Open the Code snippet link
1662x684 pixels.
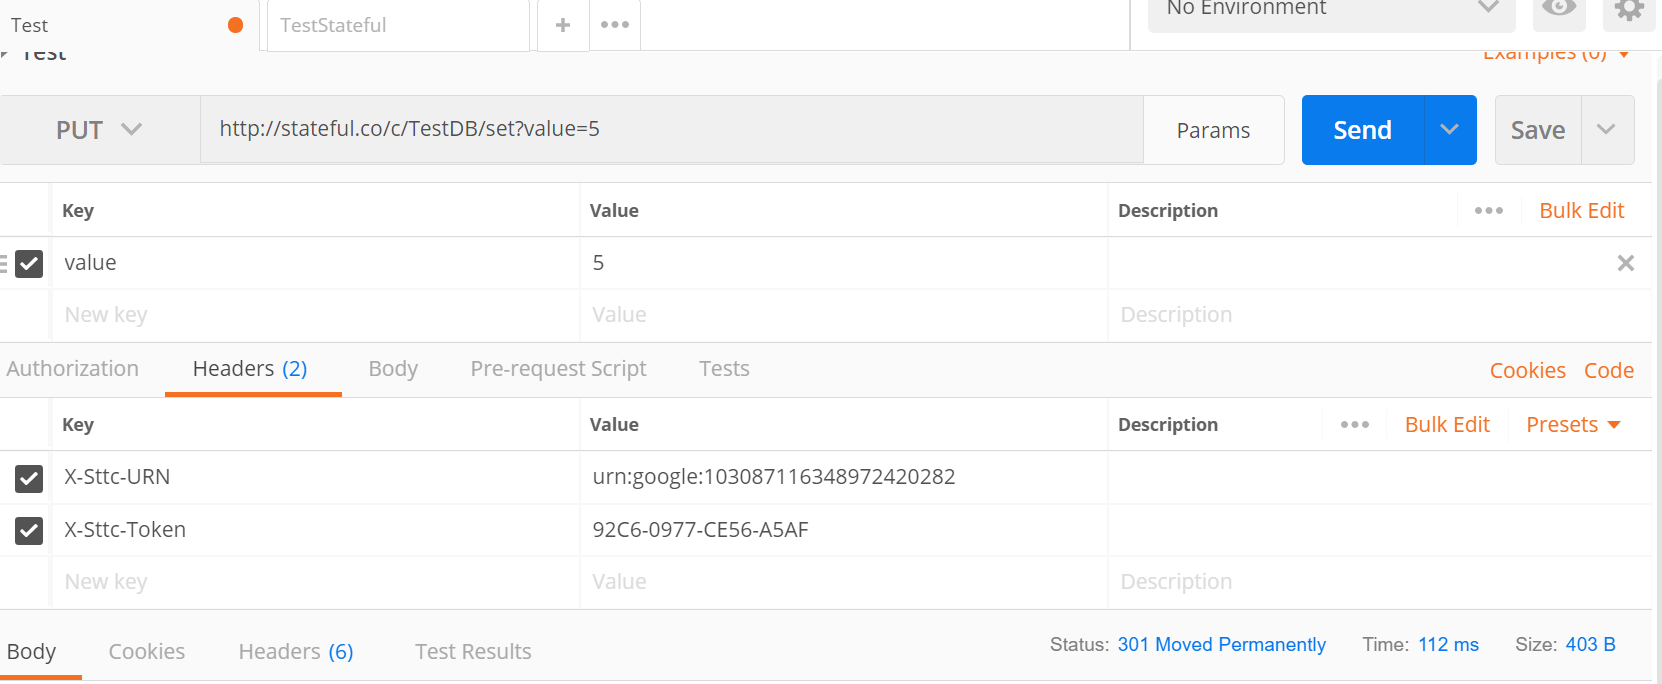coord(1609,370)
